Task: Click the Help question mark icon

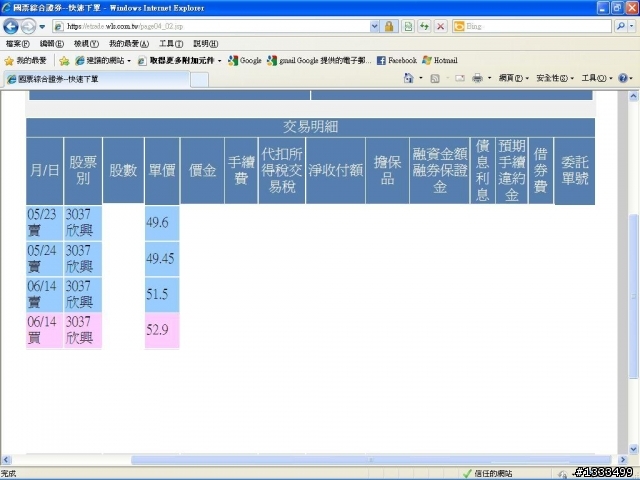Action: click(x=623, y=78)
